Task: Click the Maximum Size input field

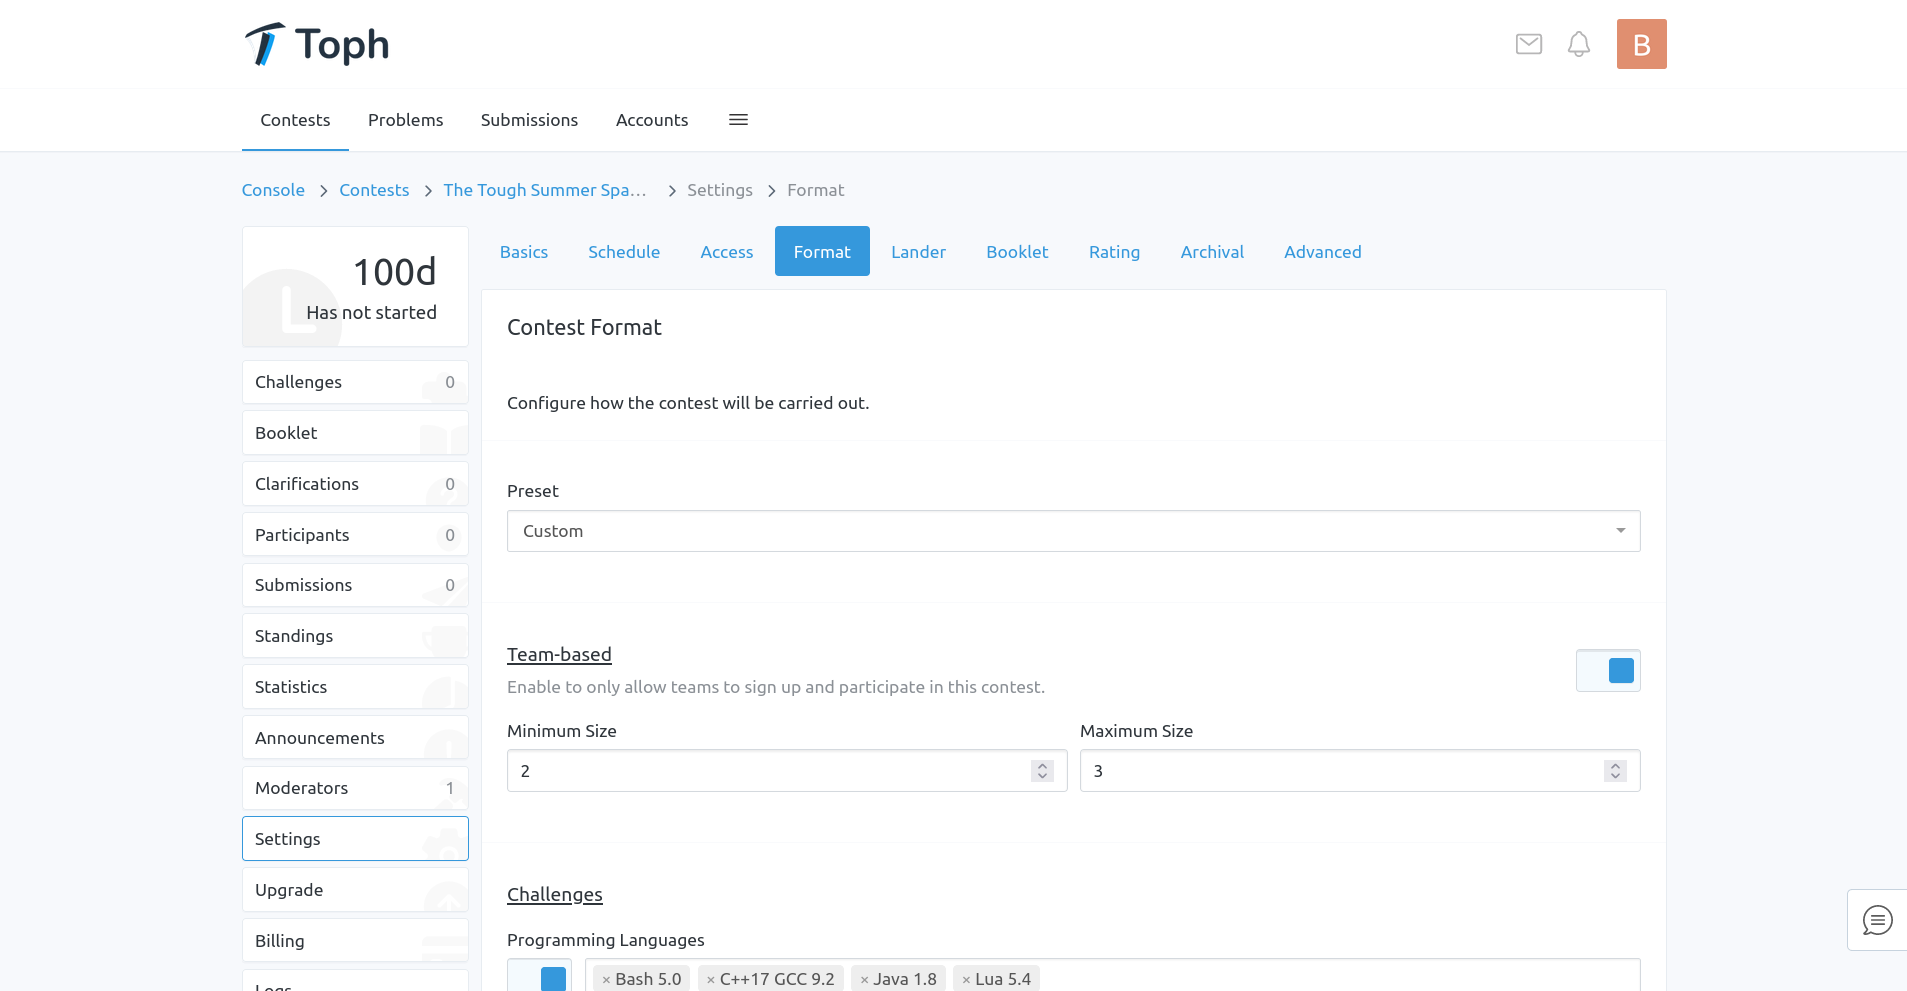Action: [1360, 771]
